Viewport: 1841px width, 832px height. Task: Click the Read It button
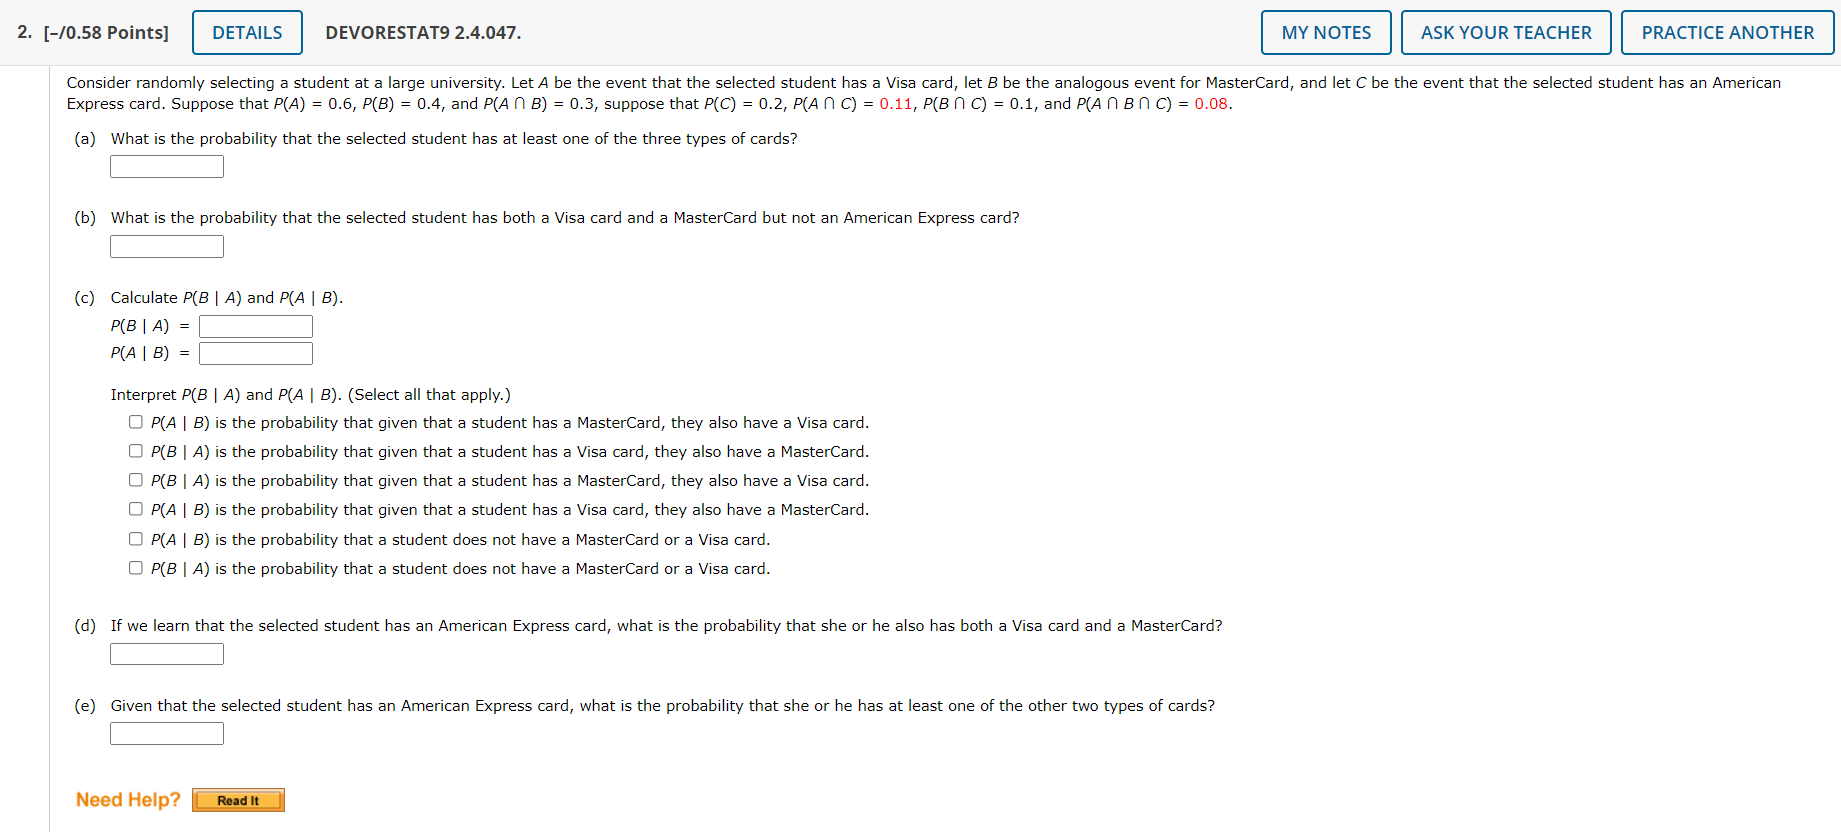237,799
